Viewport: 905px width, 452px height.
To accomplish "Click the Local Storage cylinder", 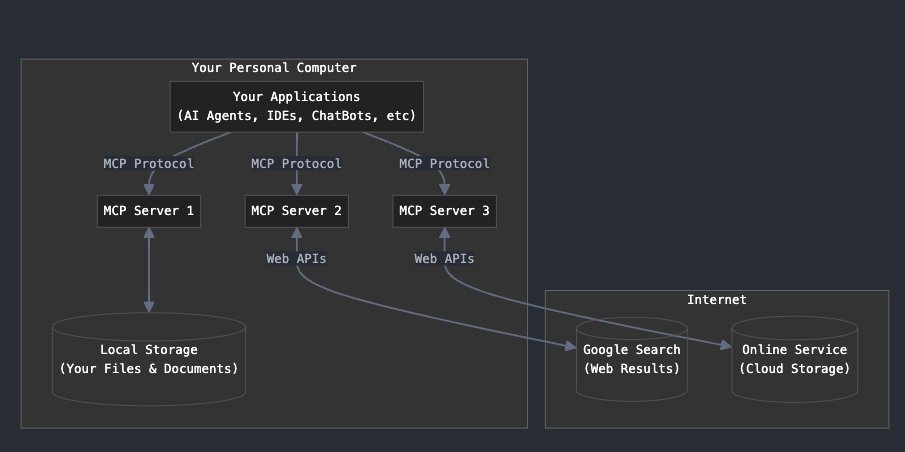I will (149, 358).
